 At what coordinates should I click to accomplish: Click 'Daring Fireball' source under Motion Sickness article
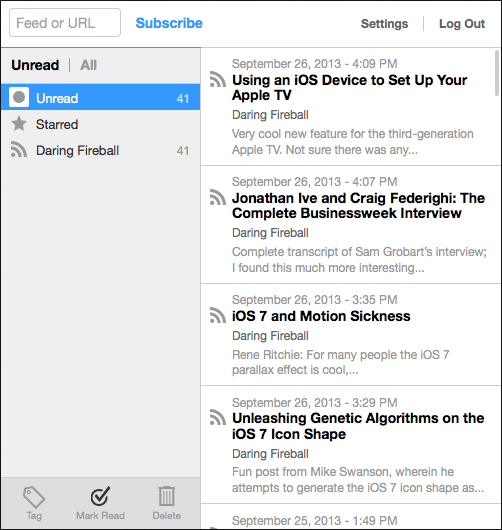click(270, 336)
